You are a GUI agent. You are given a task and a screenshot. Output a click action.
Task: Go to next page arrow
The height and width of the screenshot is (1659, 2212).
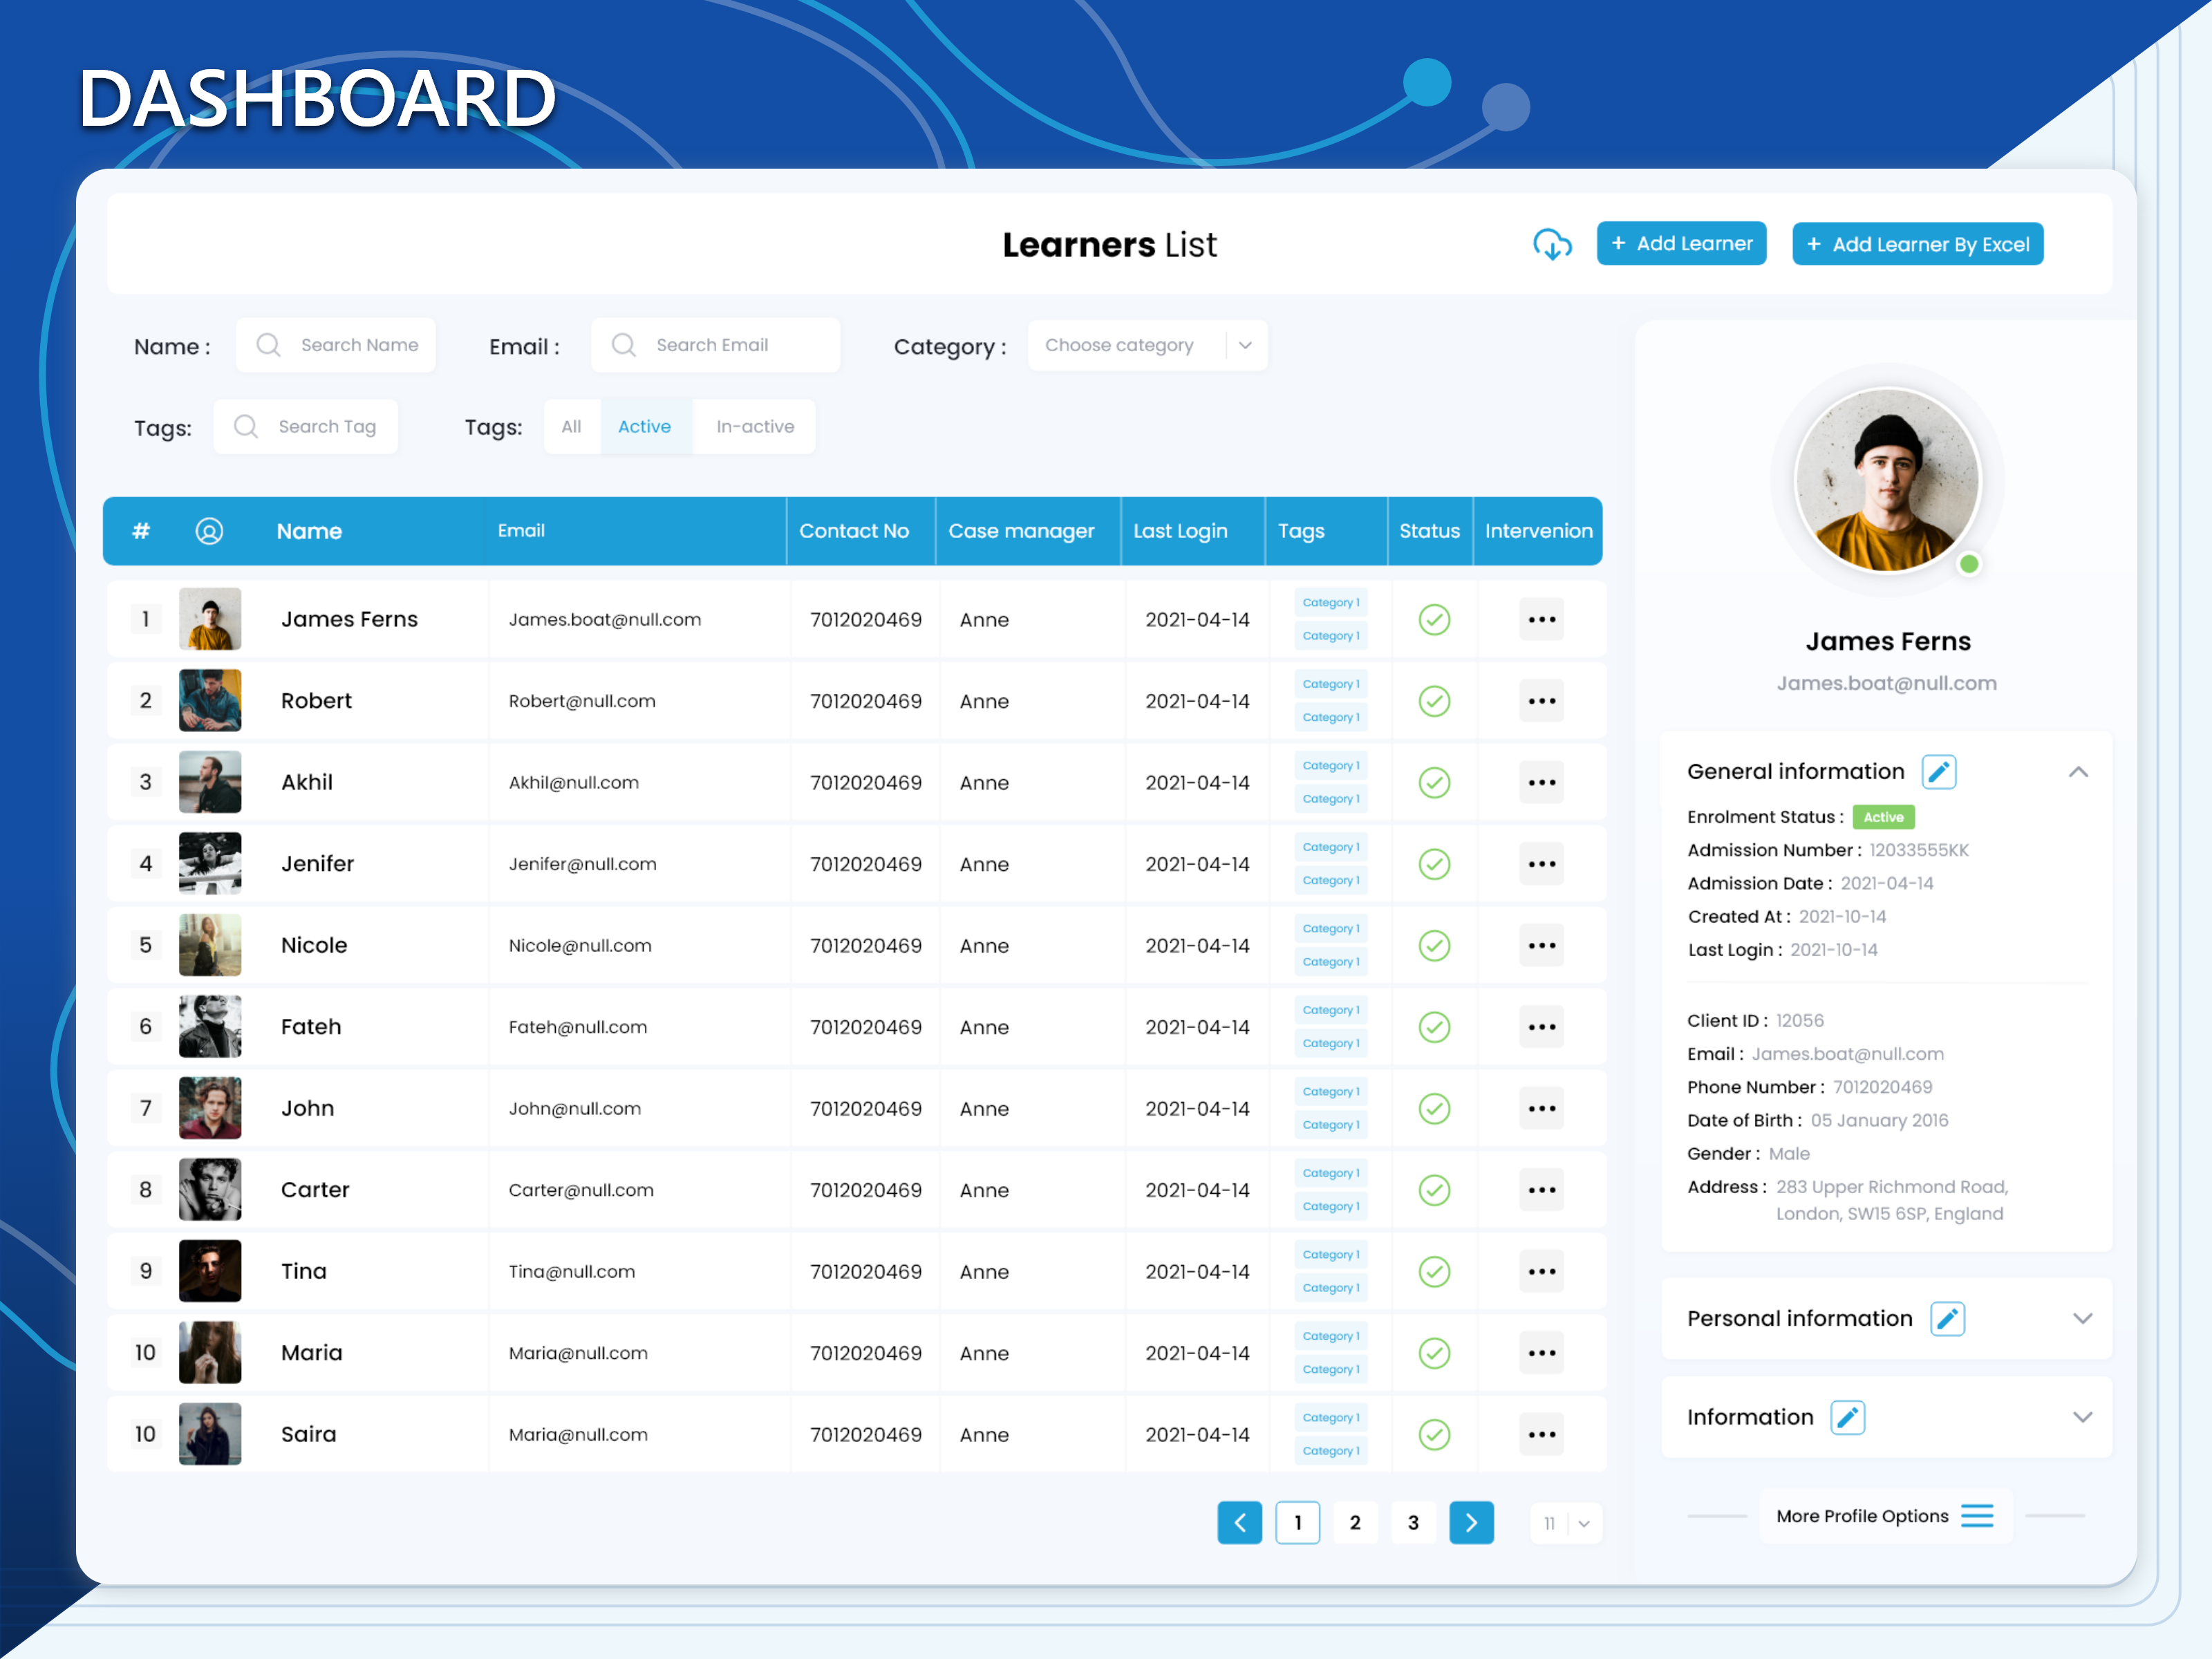click(x=1470, y=1523)
